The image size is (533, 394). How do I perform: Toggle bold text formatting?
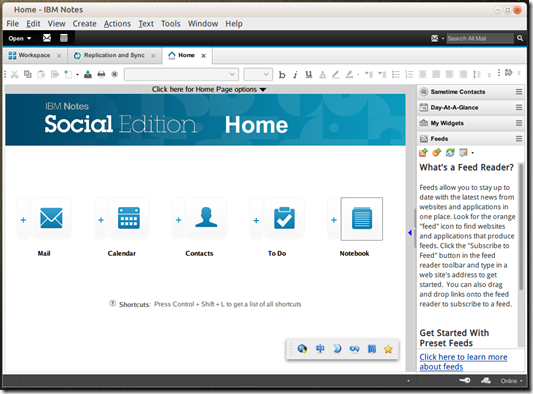coord(282,75)
